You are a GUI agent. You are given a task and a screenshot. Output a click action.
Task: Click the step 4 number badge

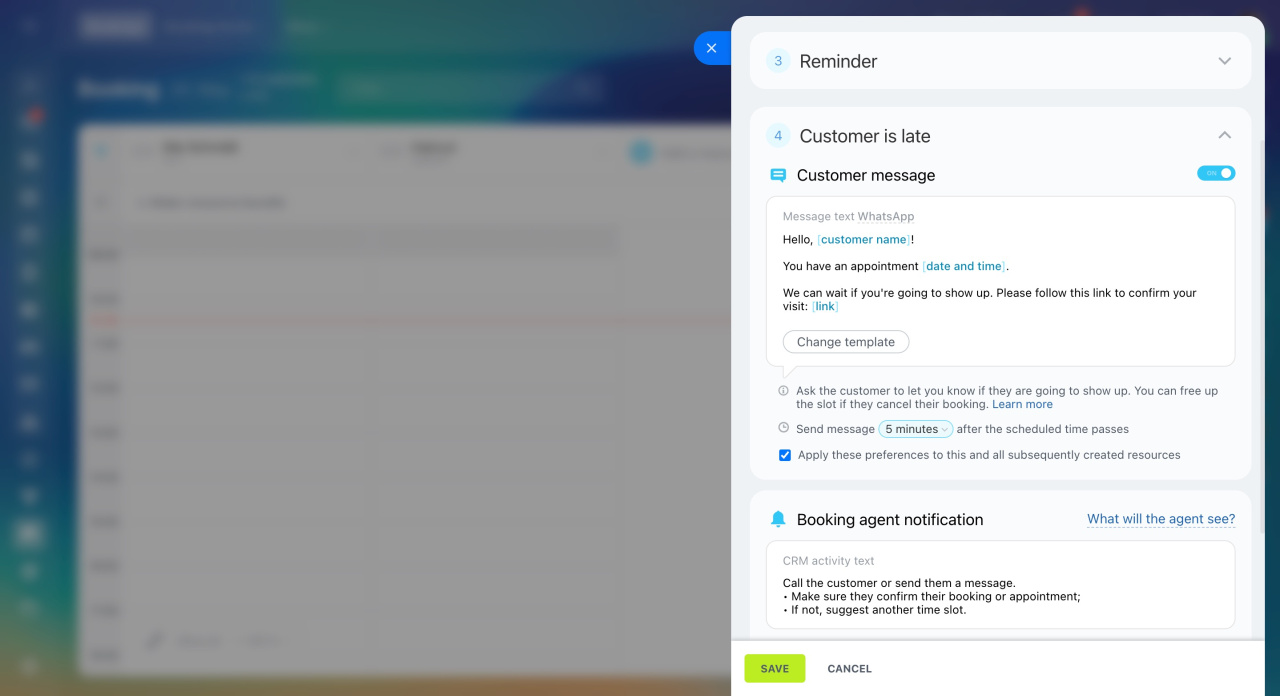778,136
